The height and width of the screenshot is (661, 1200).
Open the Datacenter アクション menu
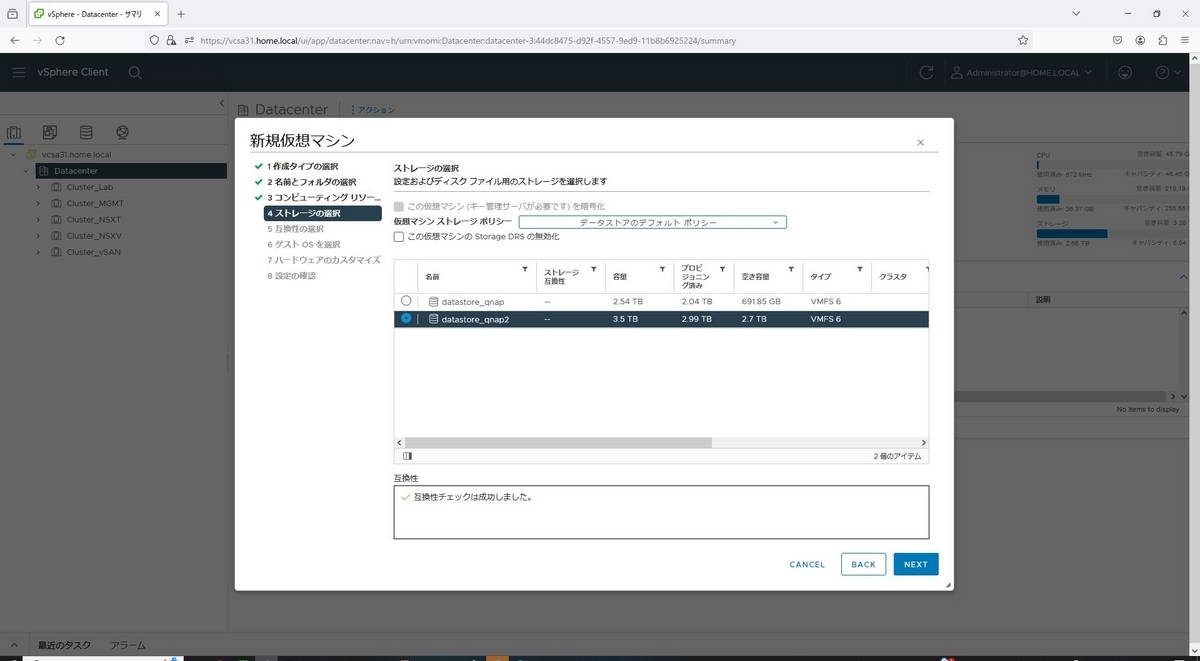click(x=372, y=110)
